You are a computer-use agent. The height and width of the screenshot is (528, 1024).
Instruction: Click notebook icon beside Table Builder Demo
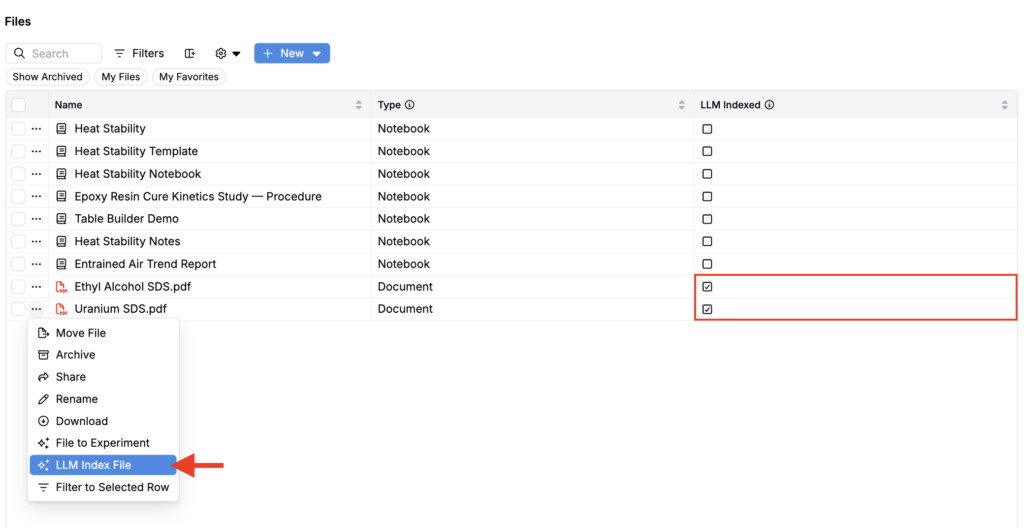click(61, 218)
